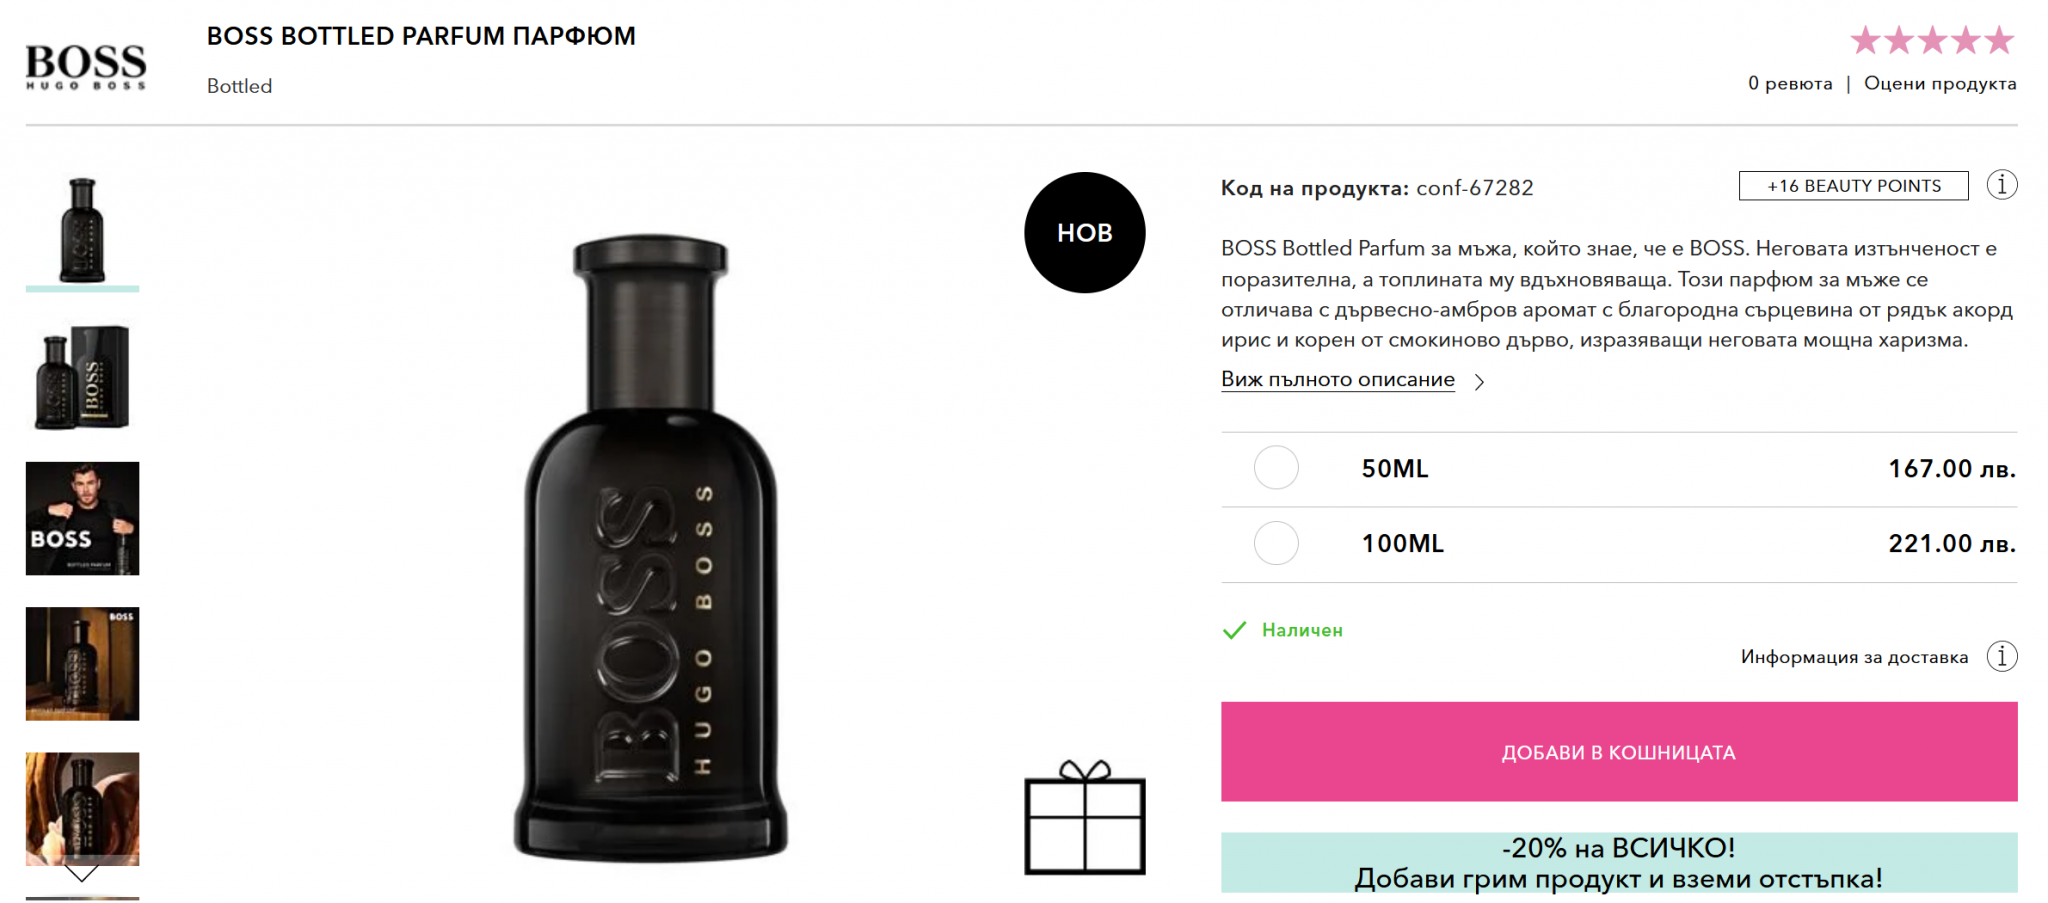Click the -20% на ВСИЧКО promo banner
The width and height of the screenshot is (2048, 903).
tap(1619, 863)
